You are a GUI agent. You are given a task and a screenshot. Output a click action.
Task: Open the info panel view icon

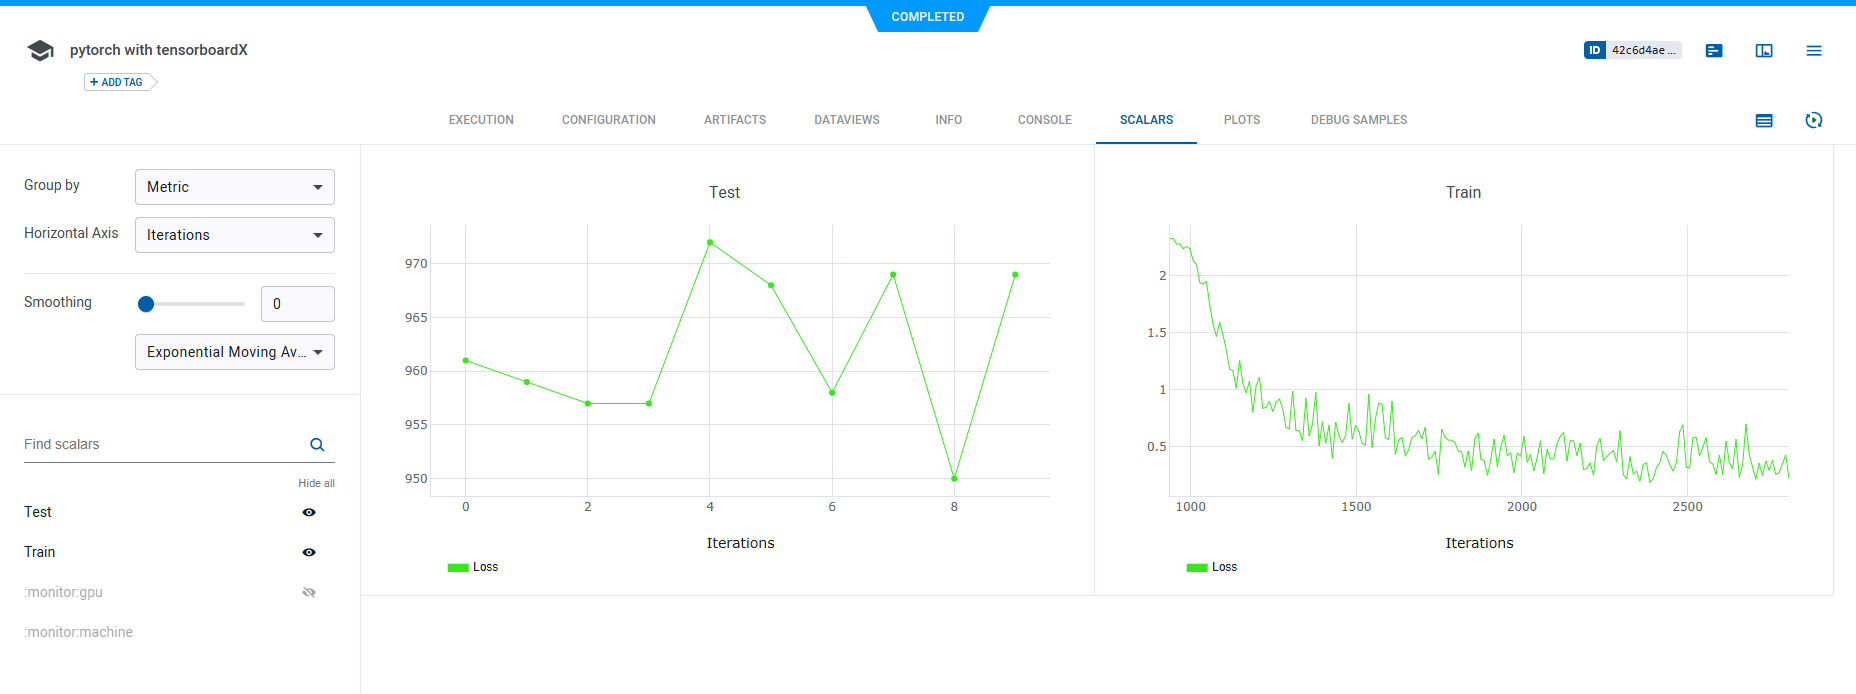click(1764, 51)
